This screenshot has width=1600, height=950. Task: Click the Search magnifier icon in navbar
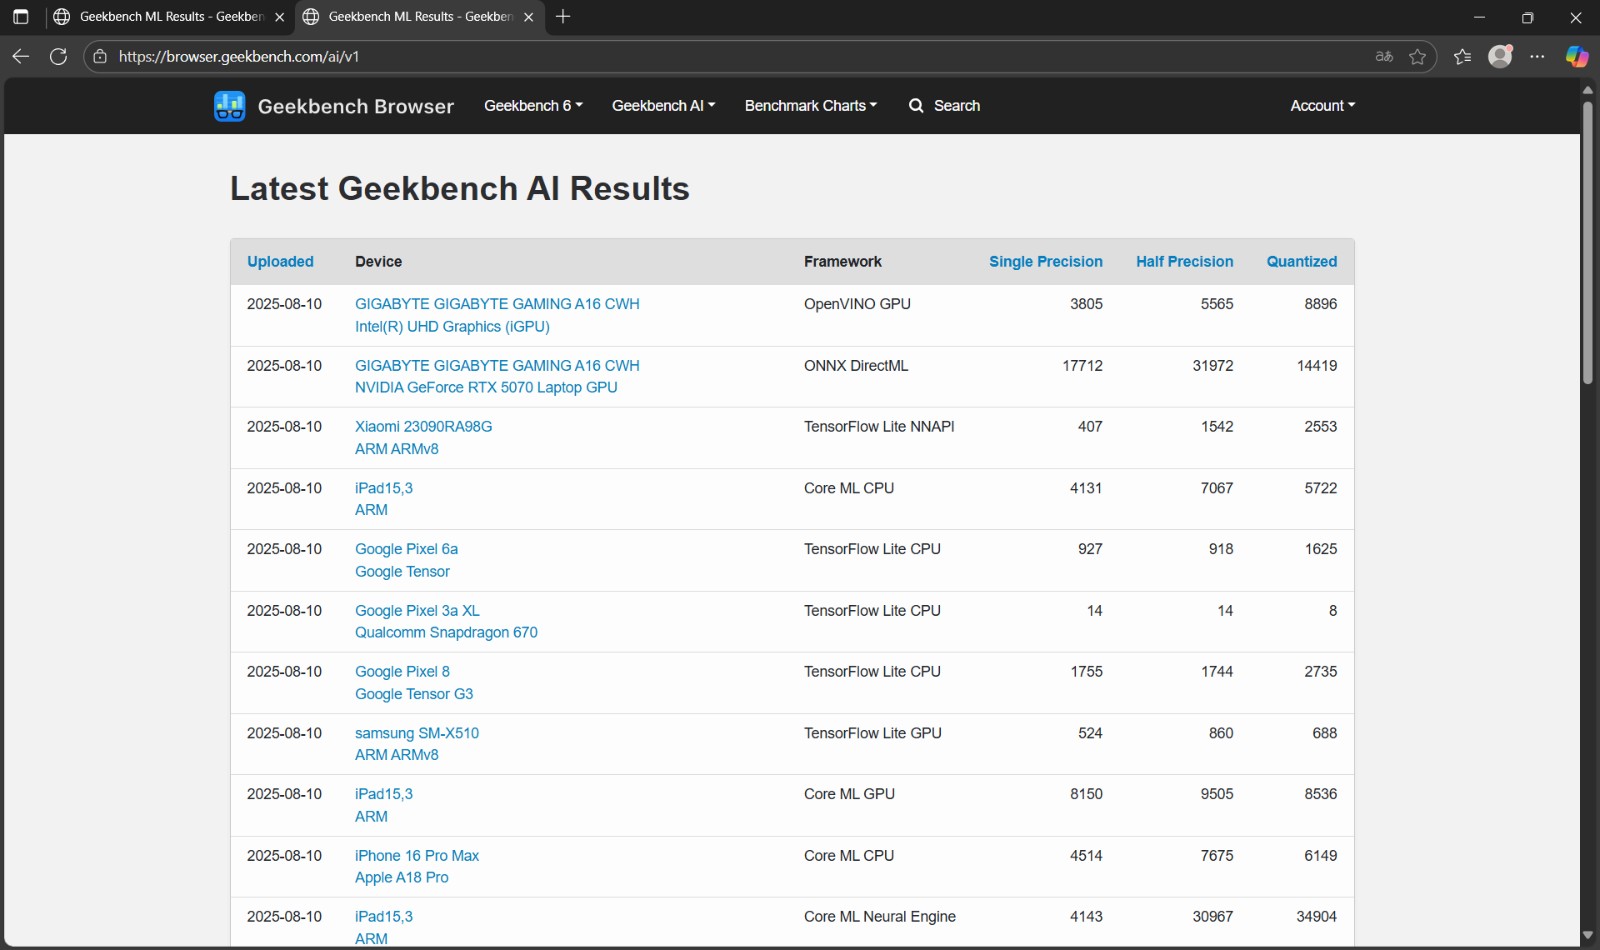(x=916, y=106)
